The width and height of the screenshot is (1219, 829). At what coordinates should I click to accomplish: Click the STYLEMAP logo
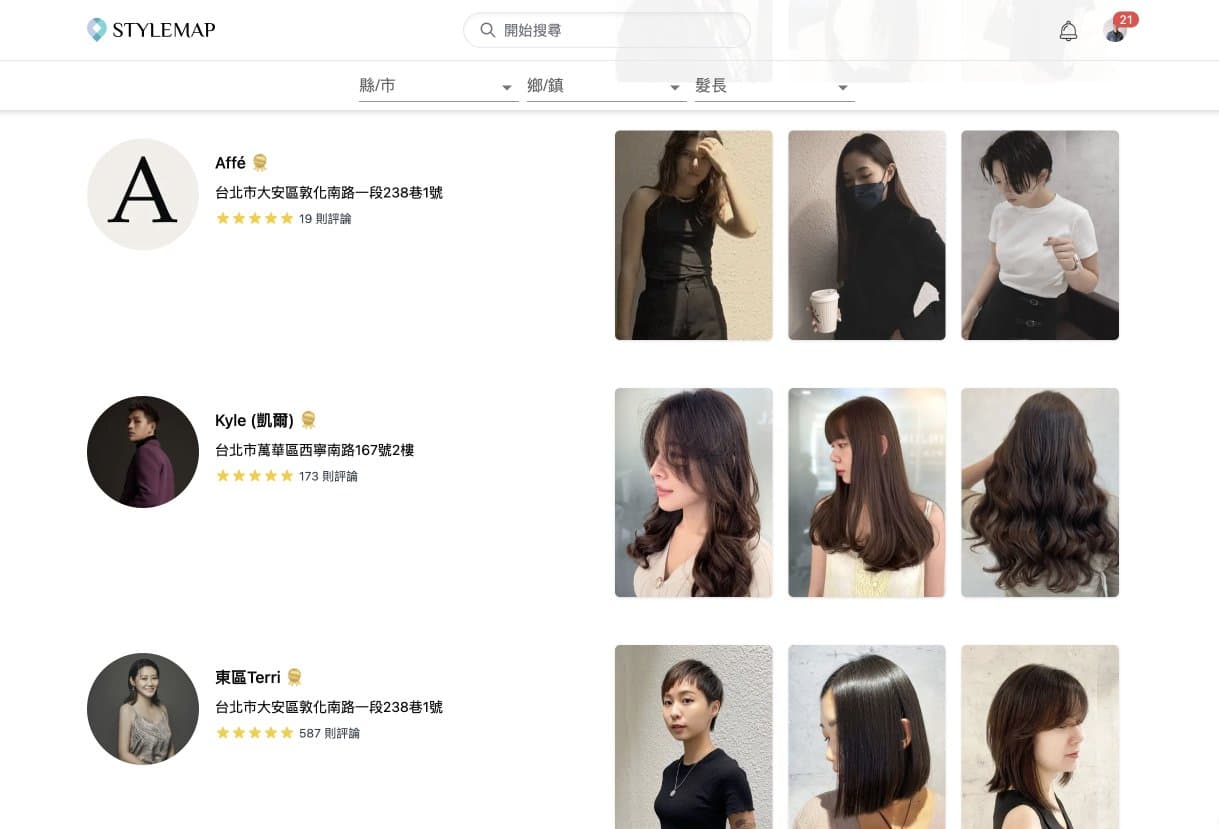151,30
